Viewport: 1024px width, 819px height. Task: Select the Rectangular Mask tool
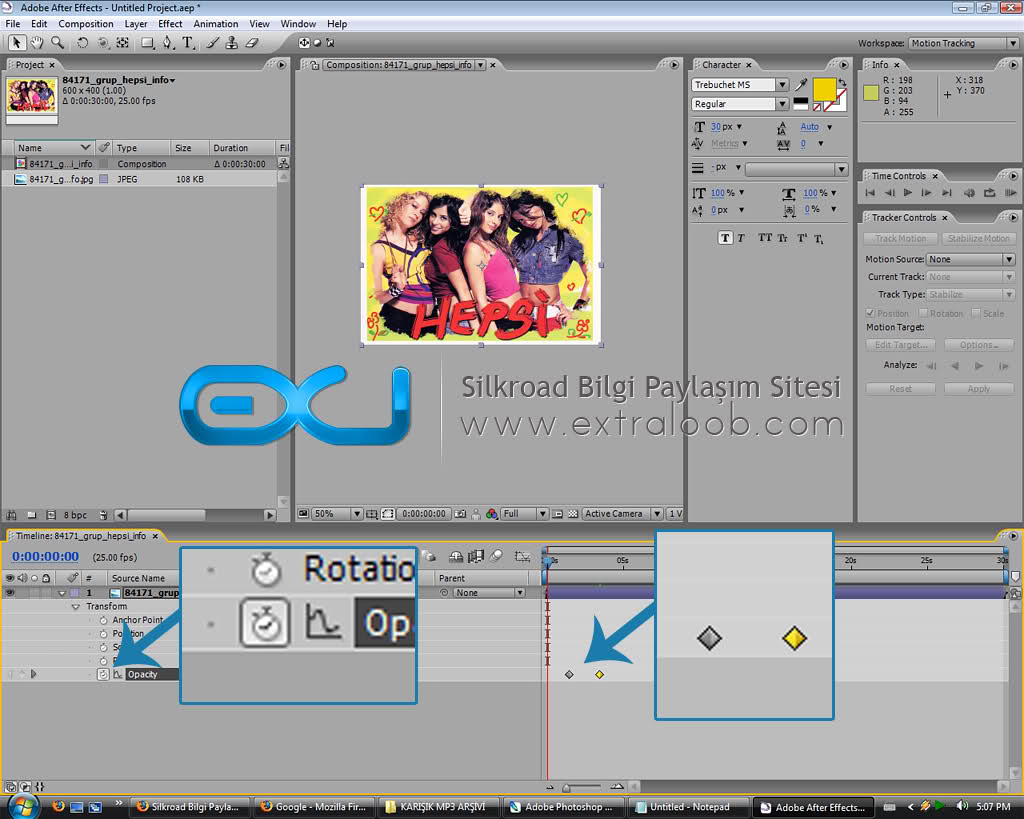[x=148, y=43]
